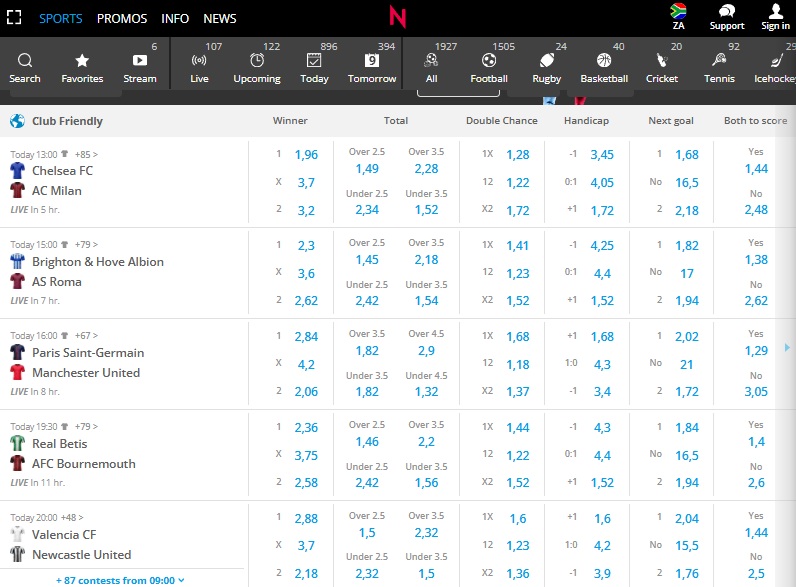
Task: Show Tomorrow's events calendar icon
Action: pos(372,60)
